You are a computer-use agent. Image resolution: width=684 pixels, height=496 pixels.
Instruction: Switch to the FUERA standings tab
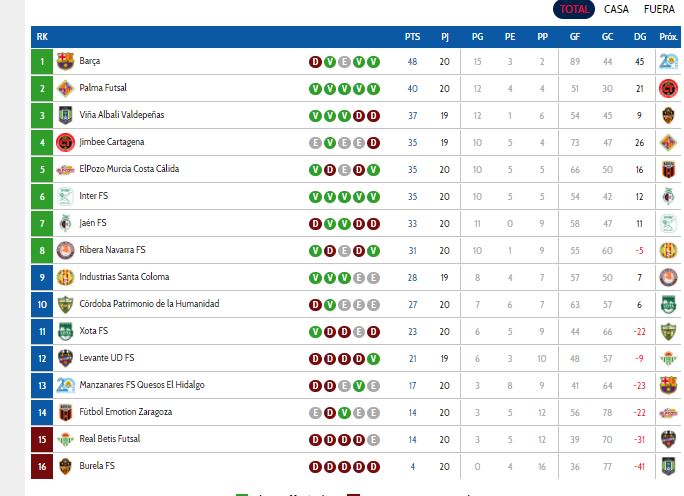tap(660, 9)
